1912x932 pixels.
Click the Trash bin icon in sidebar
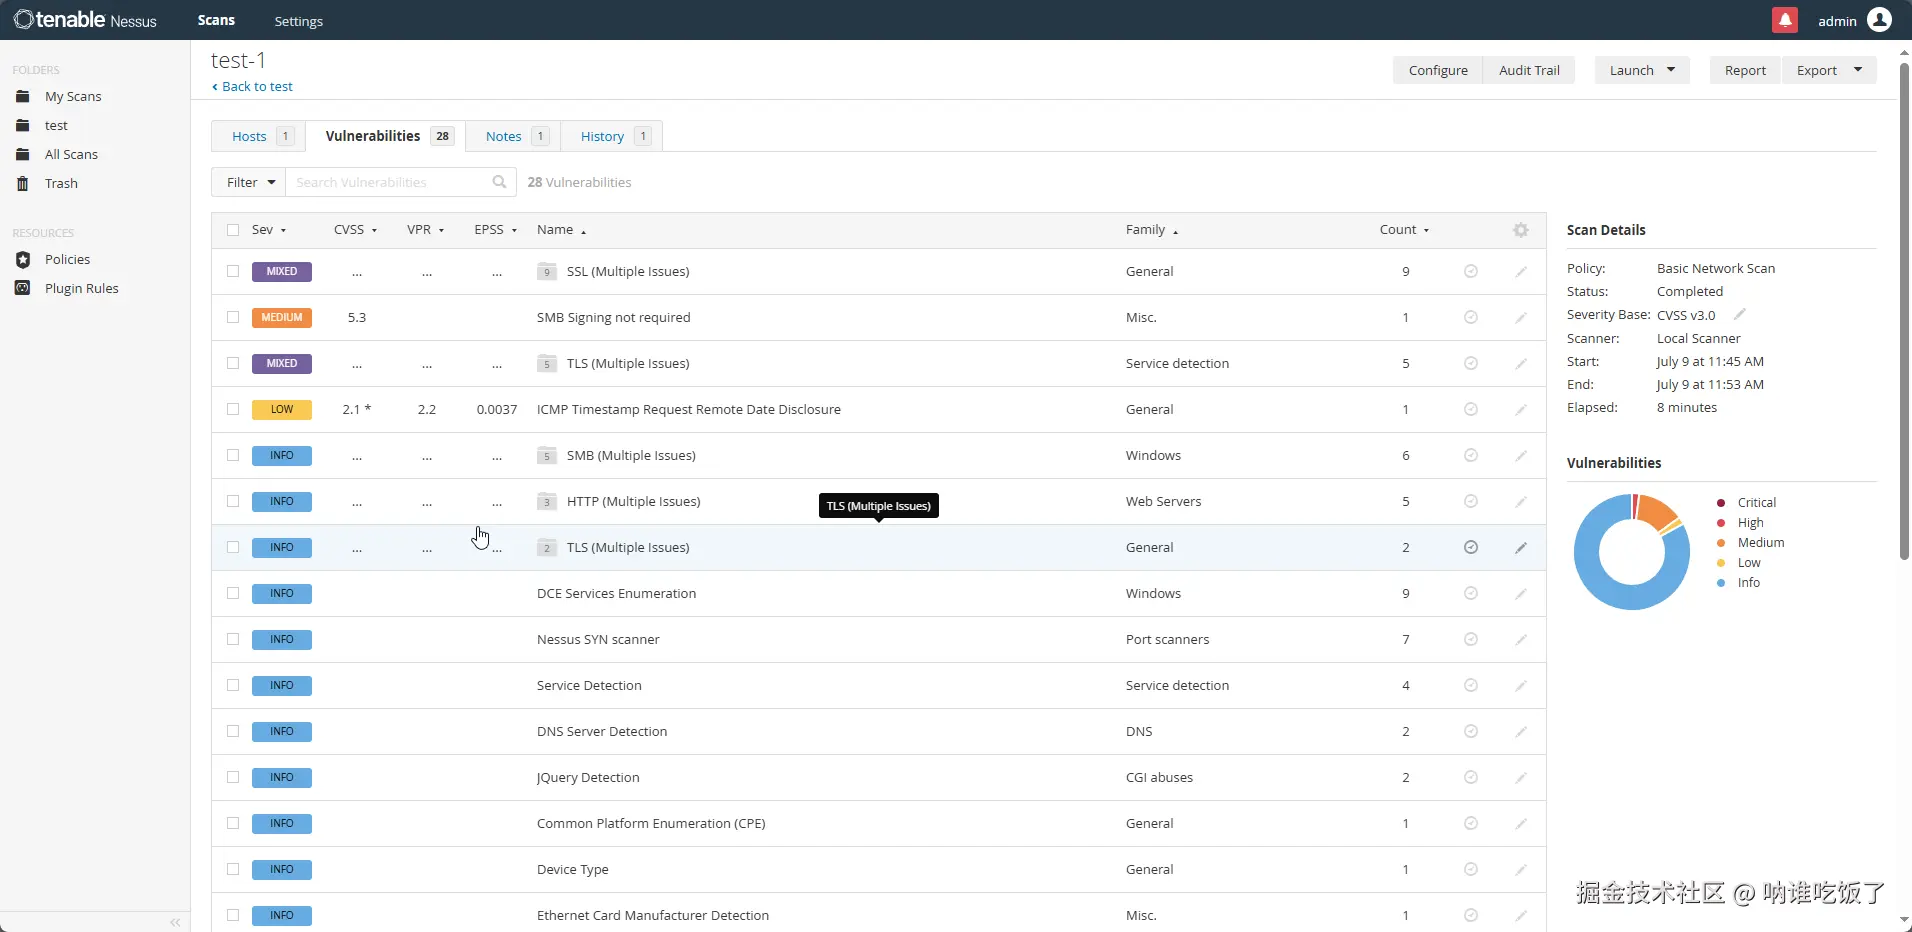[x=23, y=183]
